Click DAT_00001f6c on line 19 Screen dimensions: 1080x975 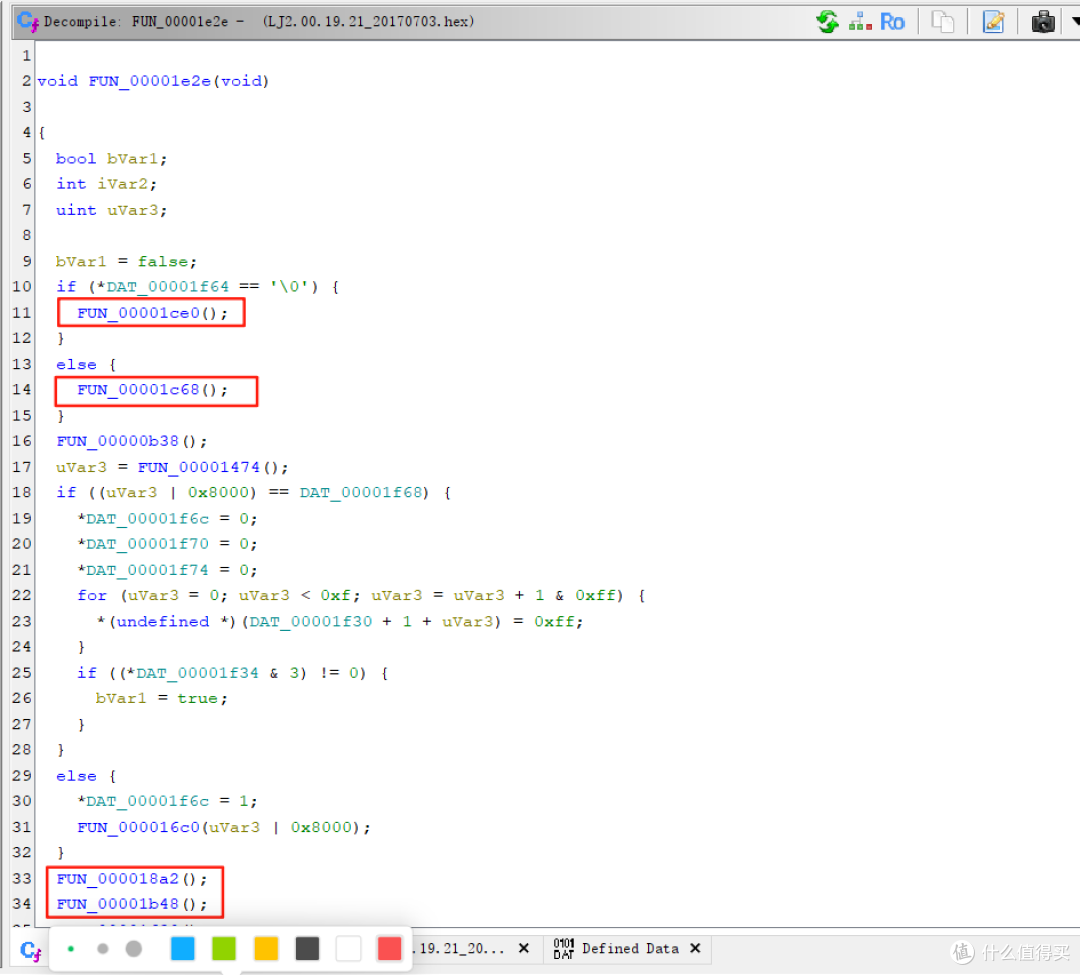147,519
